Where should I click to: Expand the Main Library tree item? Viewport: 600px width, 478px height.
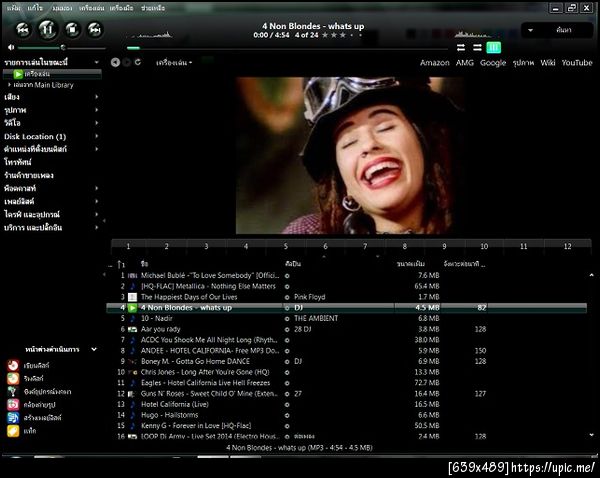click(9, 85)
